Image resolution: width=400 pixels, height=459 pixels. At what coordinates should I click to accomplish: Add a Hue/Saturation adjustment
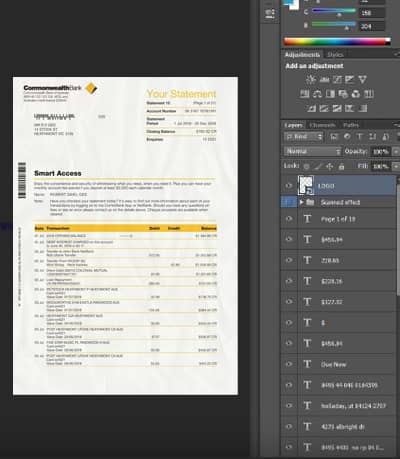[x=304, y=94]
